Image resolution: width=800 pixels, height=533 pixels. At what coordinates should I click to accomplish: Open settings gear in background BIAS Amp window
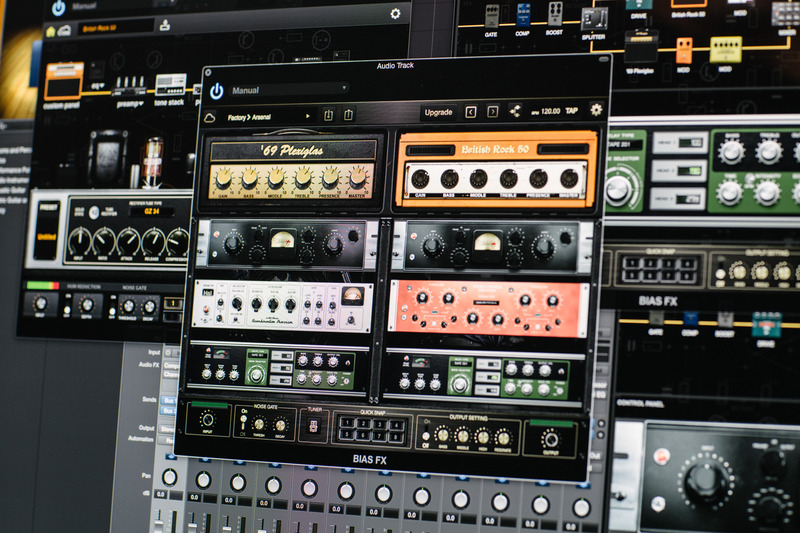(395, 14)
